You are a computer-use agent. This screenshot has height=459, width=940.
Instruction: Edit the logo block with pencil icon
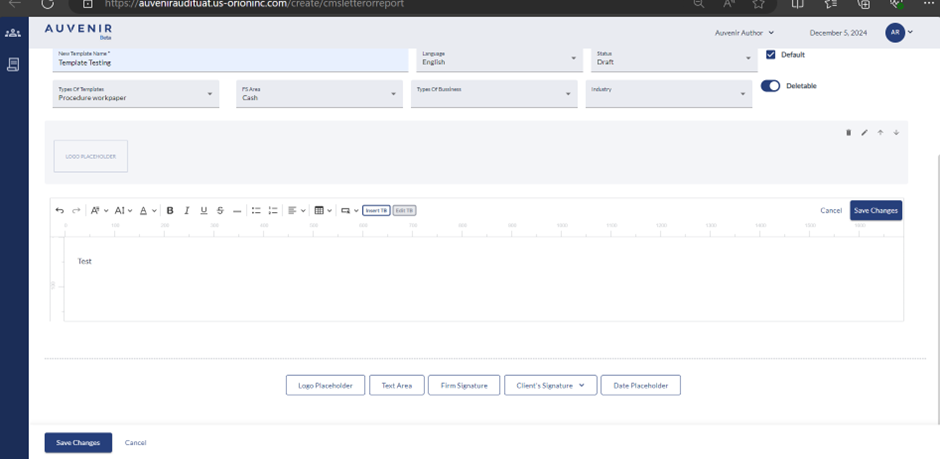click(865, 132)
